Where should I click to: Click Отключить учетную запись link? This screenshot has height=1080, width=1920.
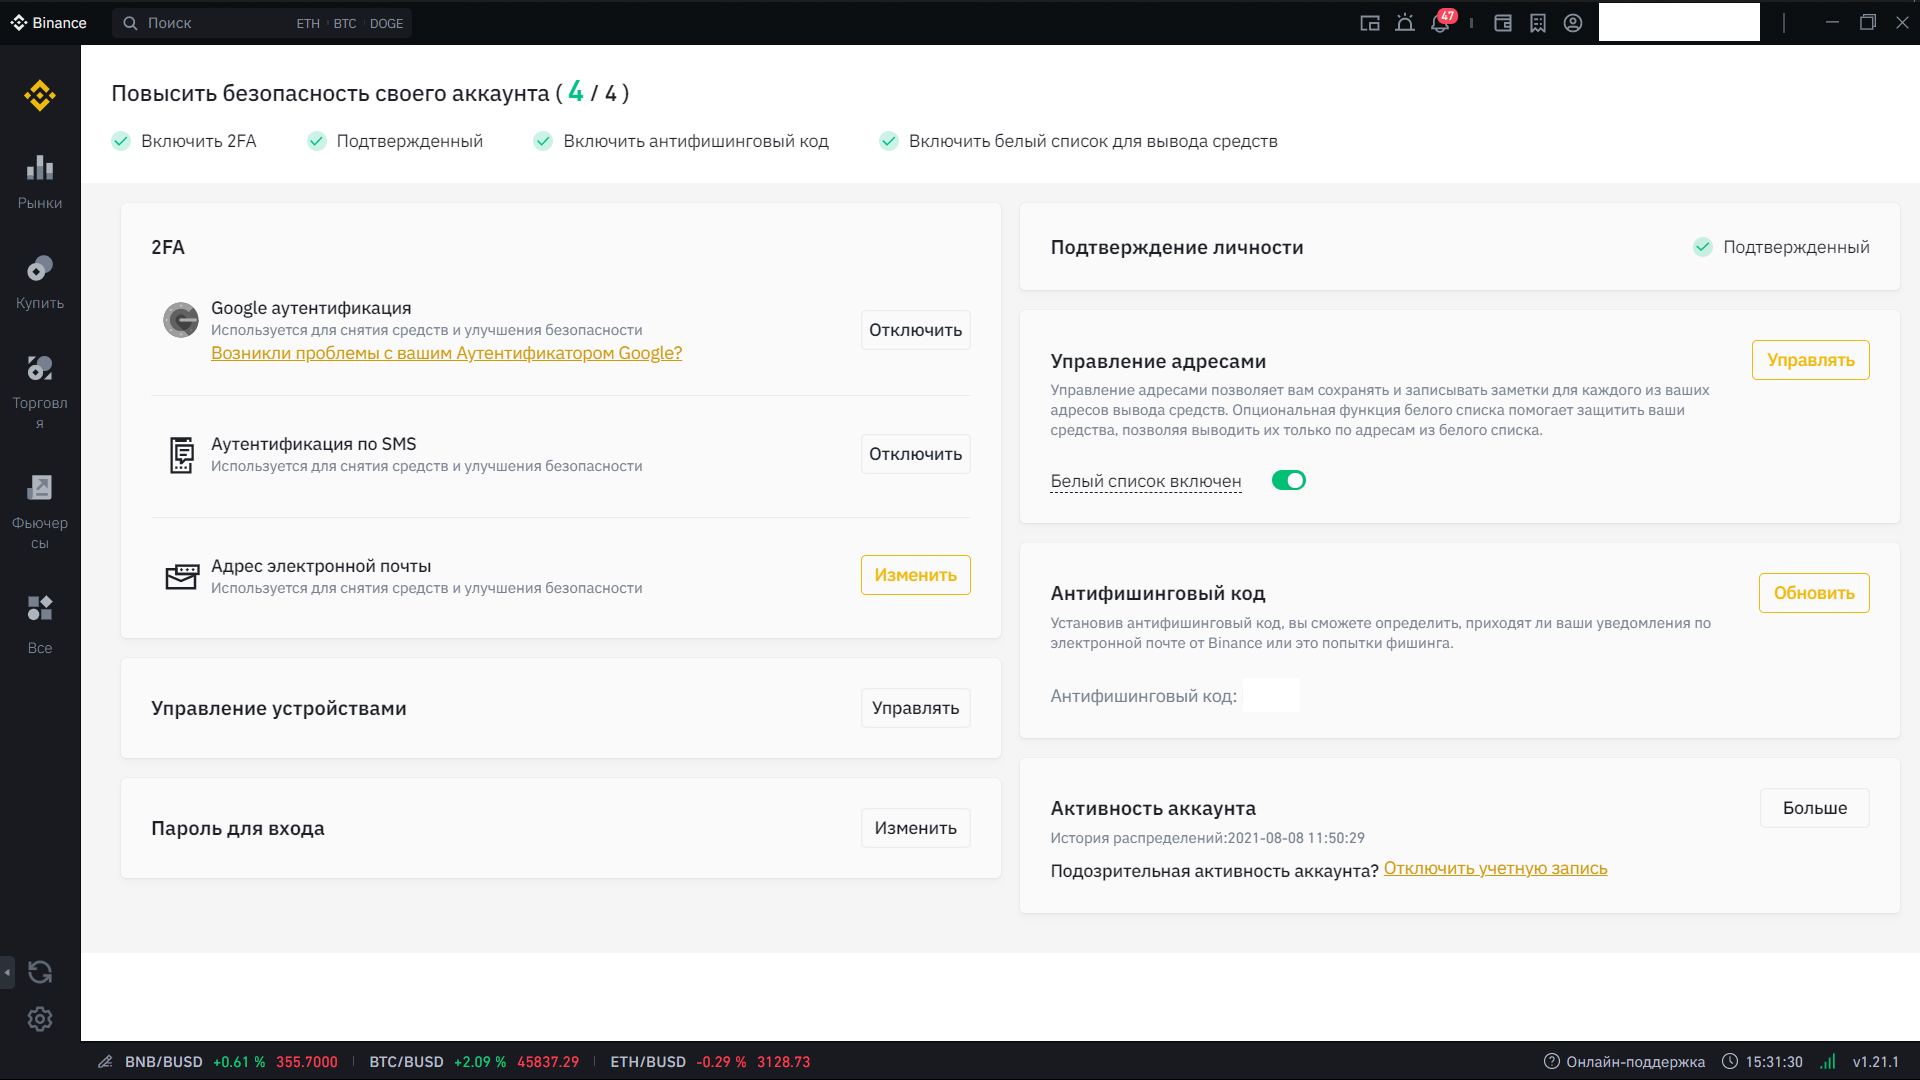1495,868
